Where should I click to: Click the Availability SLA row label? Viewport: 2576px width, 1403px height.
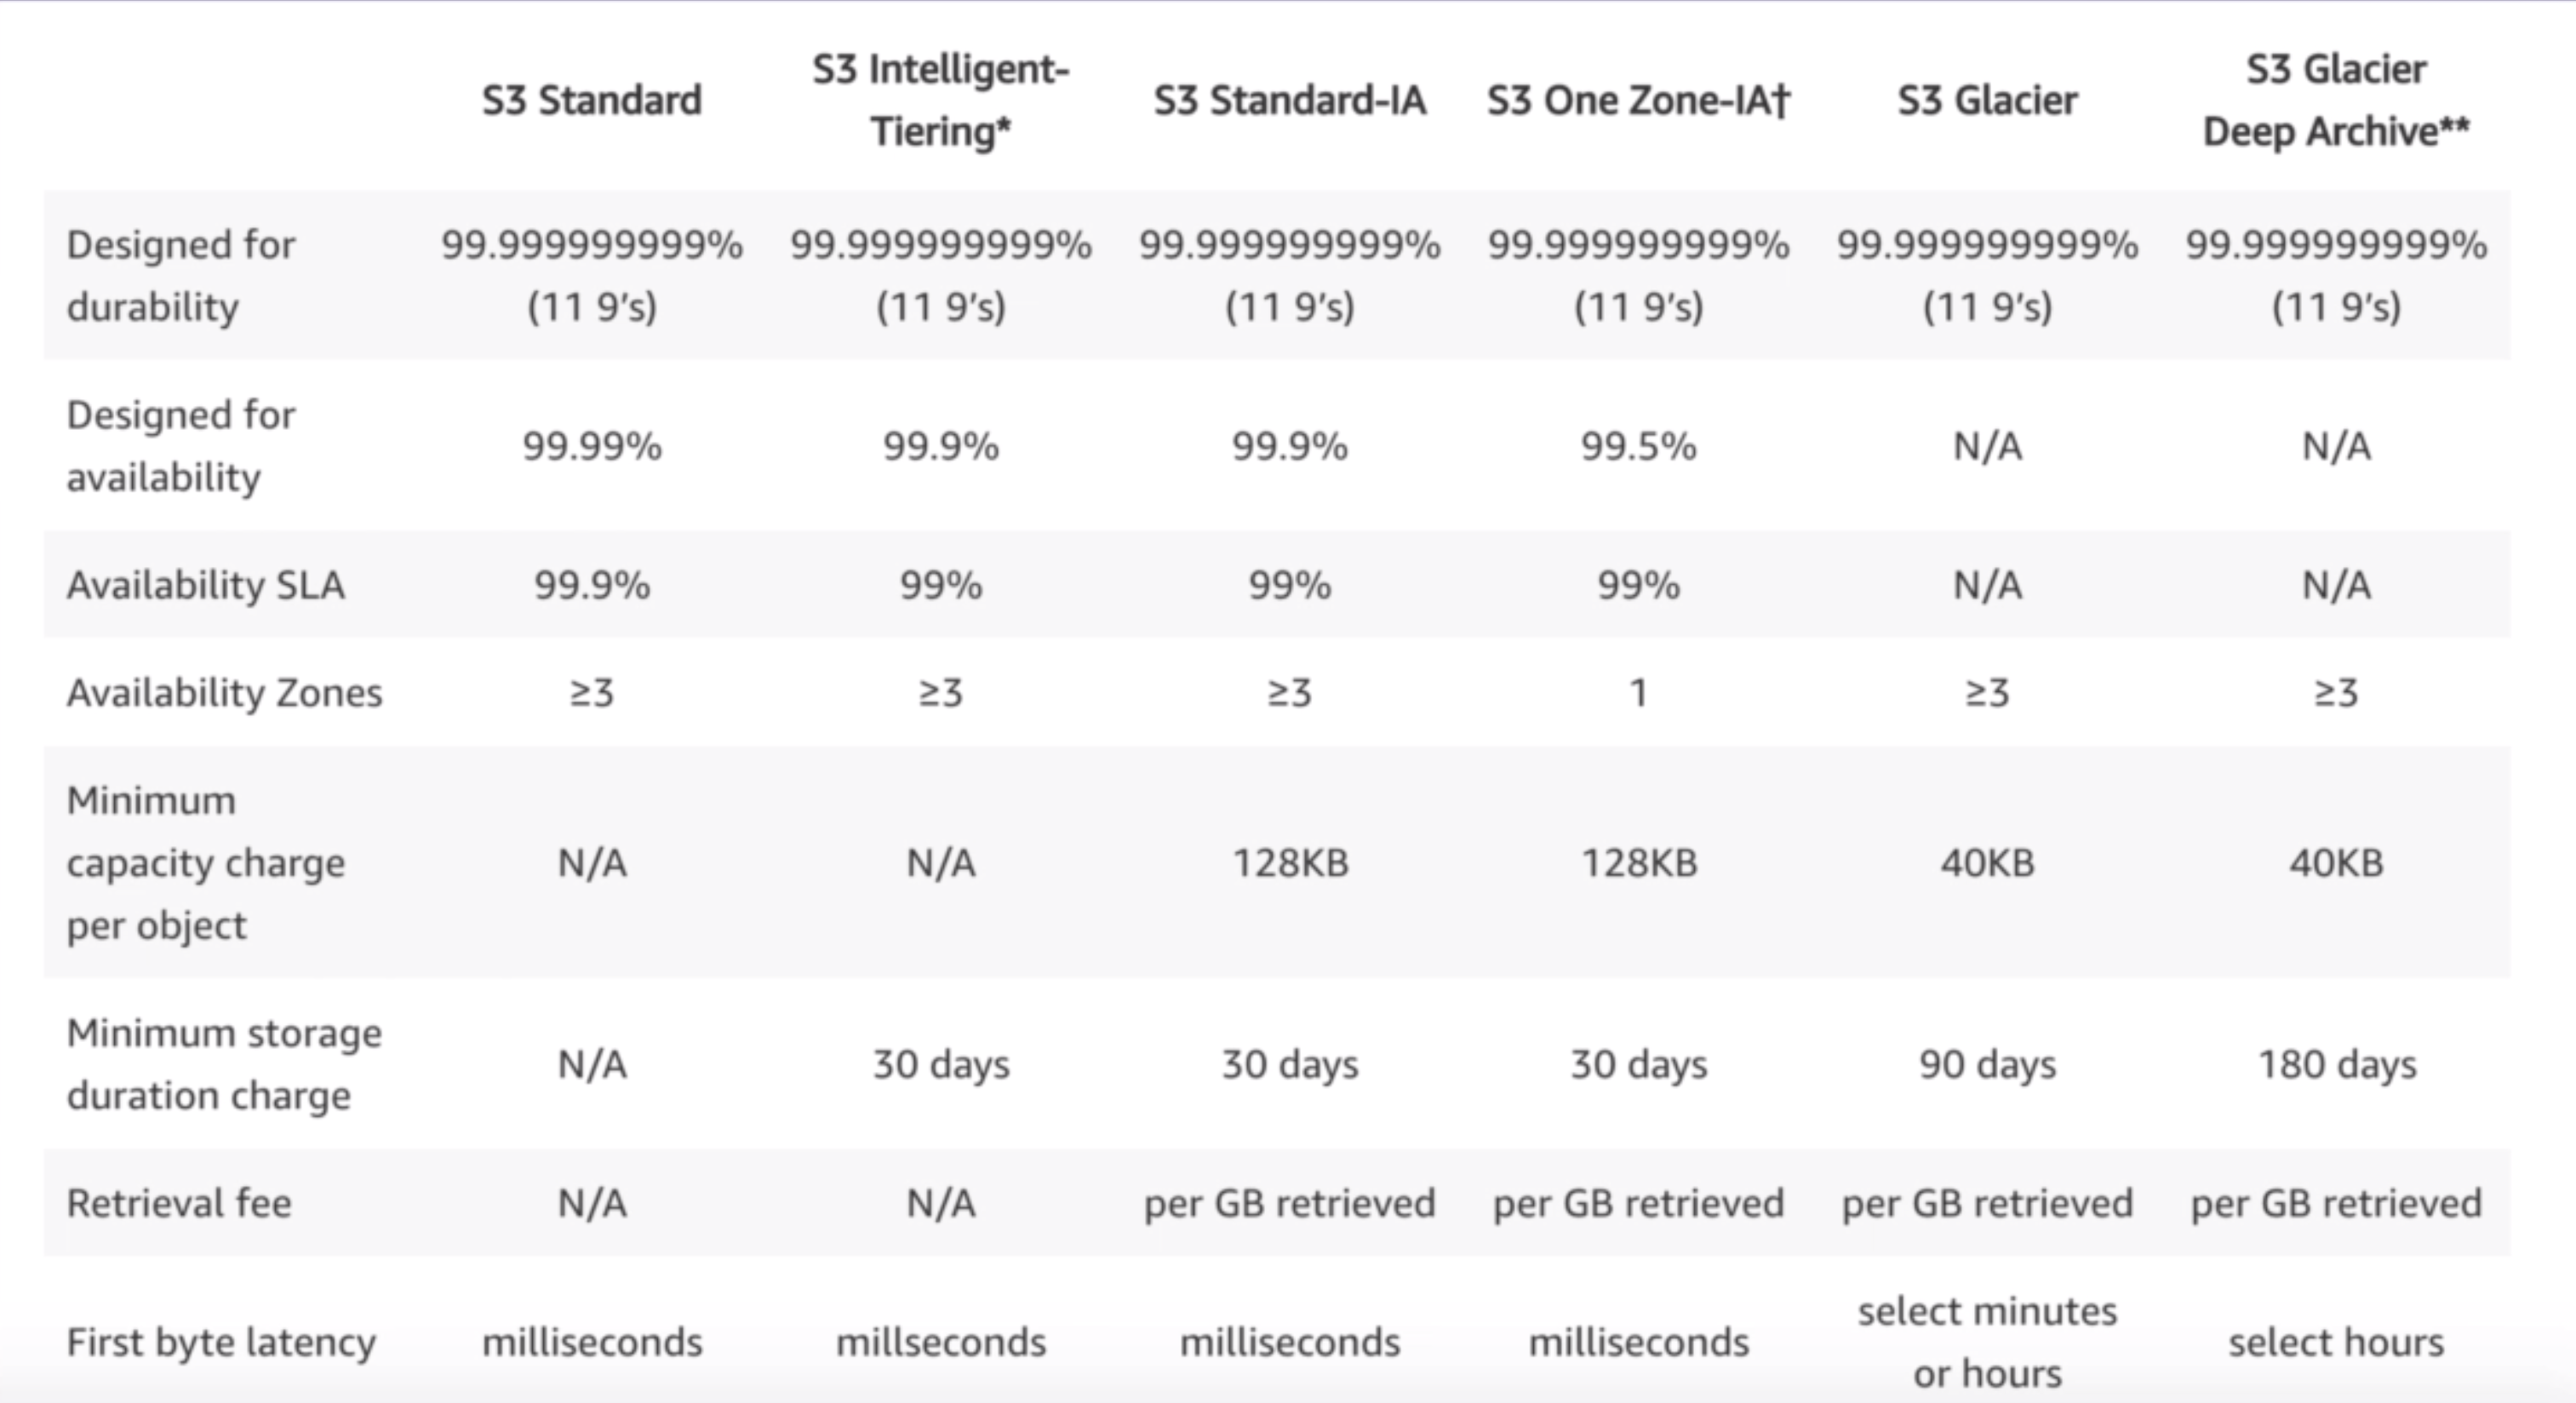click(205, 585)
